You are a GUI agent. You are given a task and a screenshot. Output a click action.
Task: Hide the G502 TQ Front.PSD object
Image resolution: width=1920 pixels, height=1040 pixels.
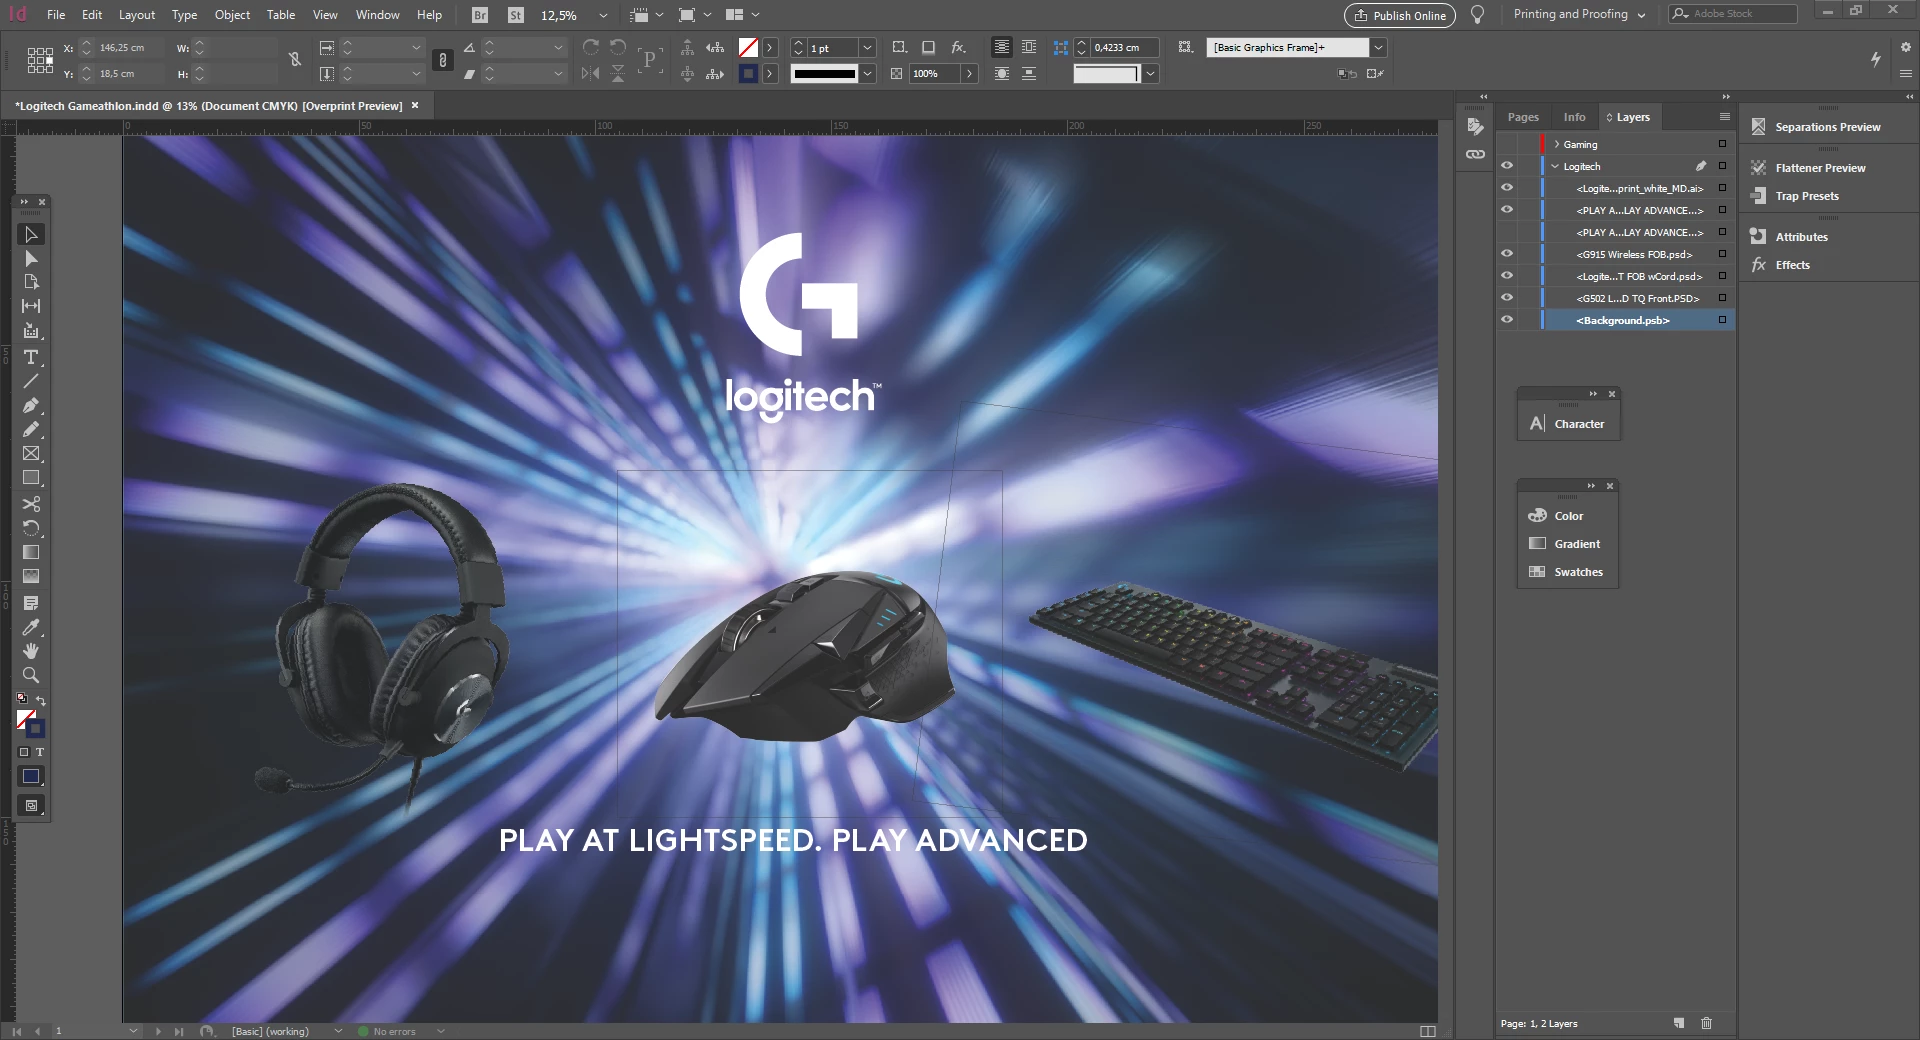coord(1507,298)
